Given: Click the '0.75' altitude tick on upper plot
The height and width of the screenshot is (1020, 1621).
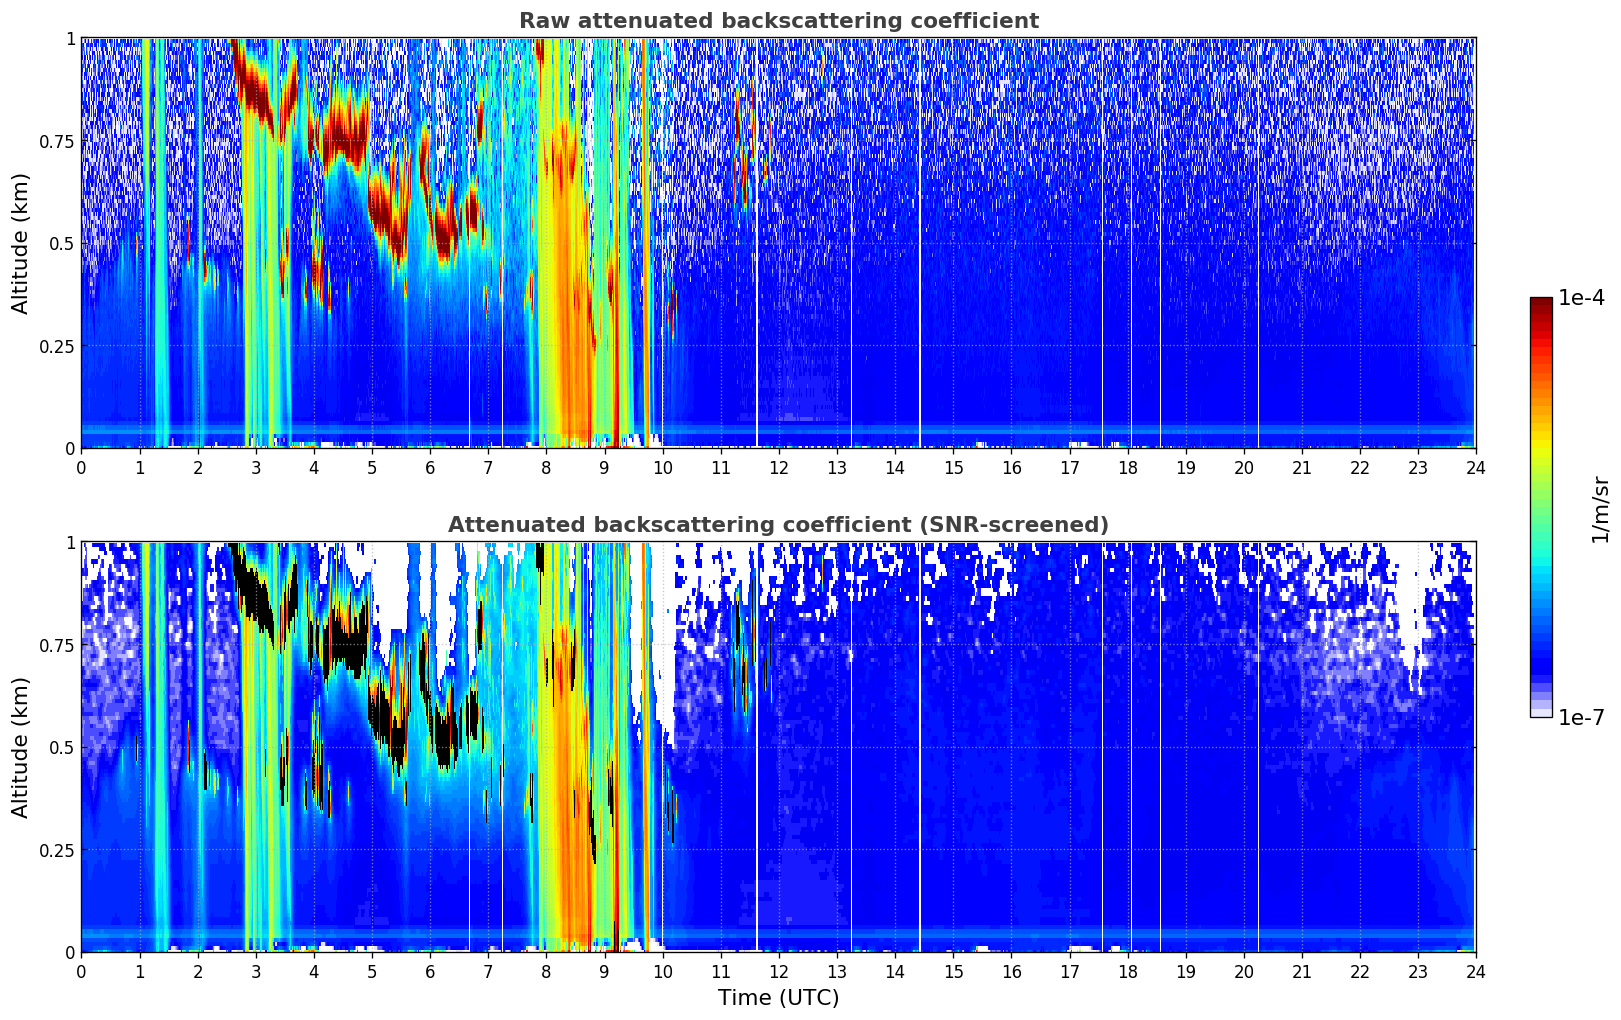Looking at the screenshot, I should coord(57,141).
